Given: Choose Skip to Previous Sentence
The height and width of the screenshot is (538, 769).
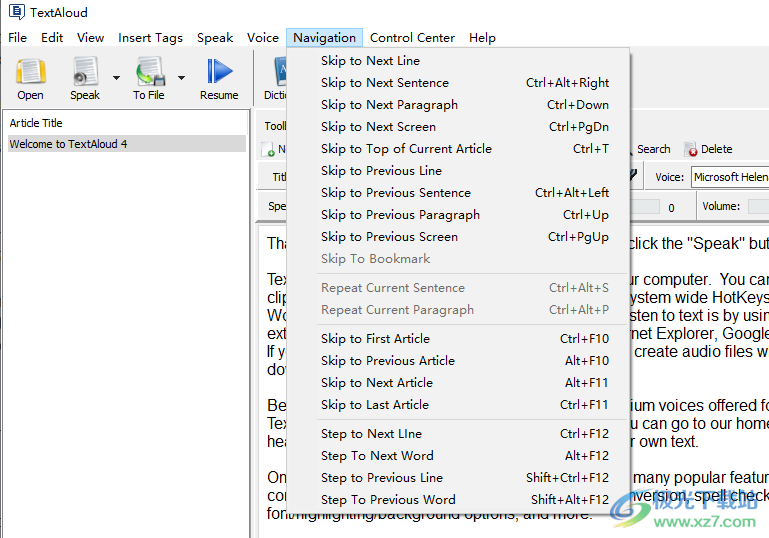Looking at the screenshot, I should pyautogui.click(x=458, y=193).
